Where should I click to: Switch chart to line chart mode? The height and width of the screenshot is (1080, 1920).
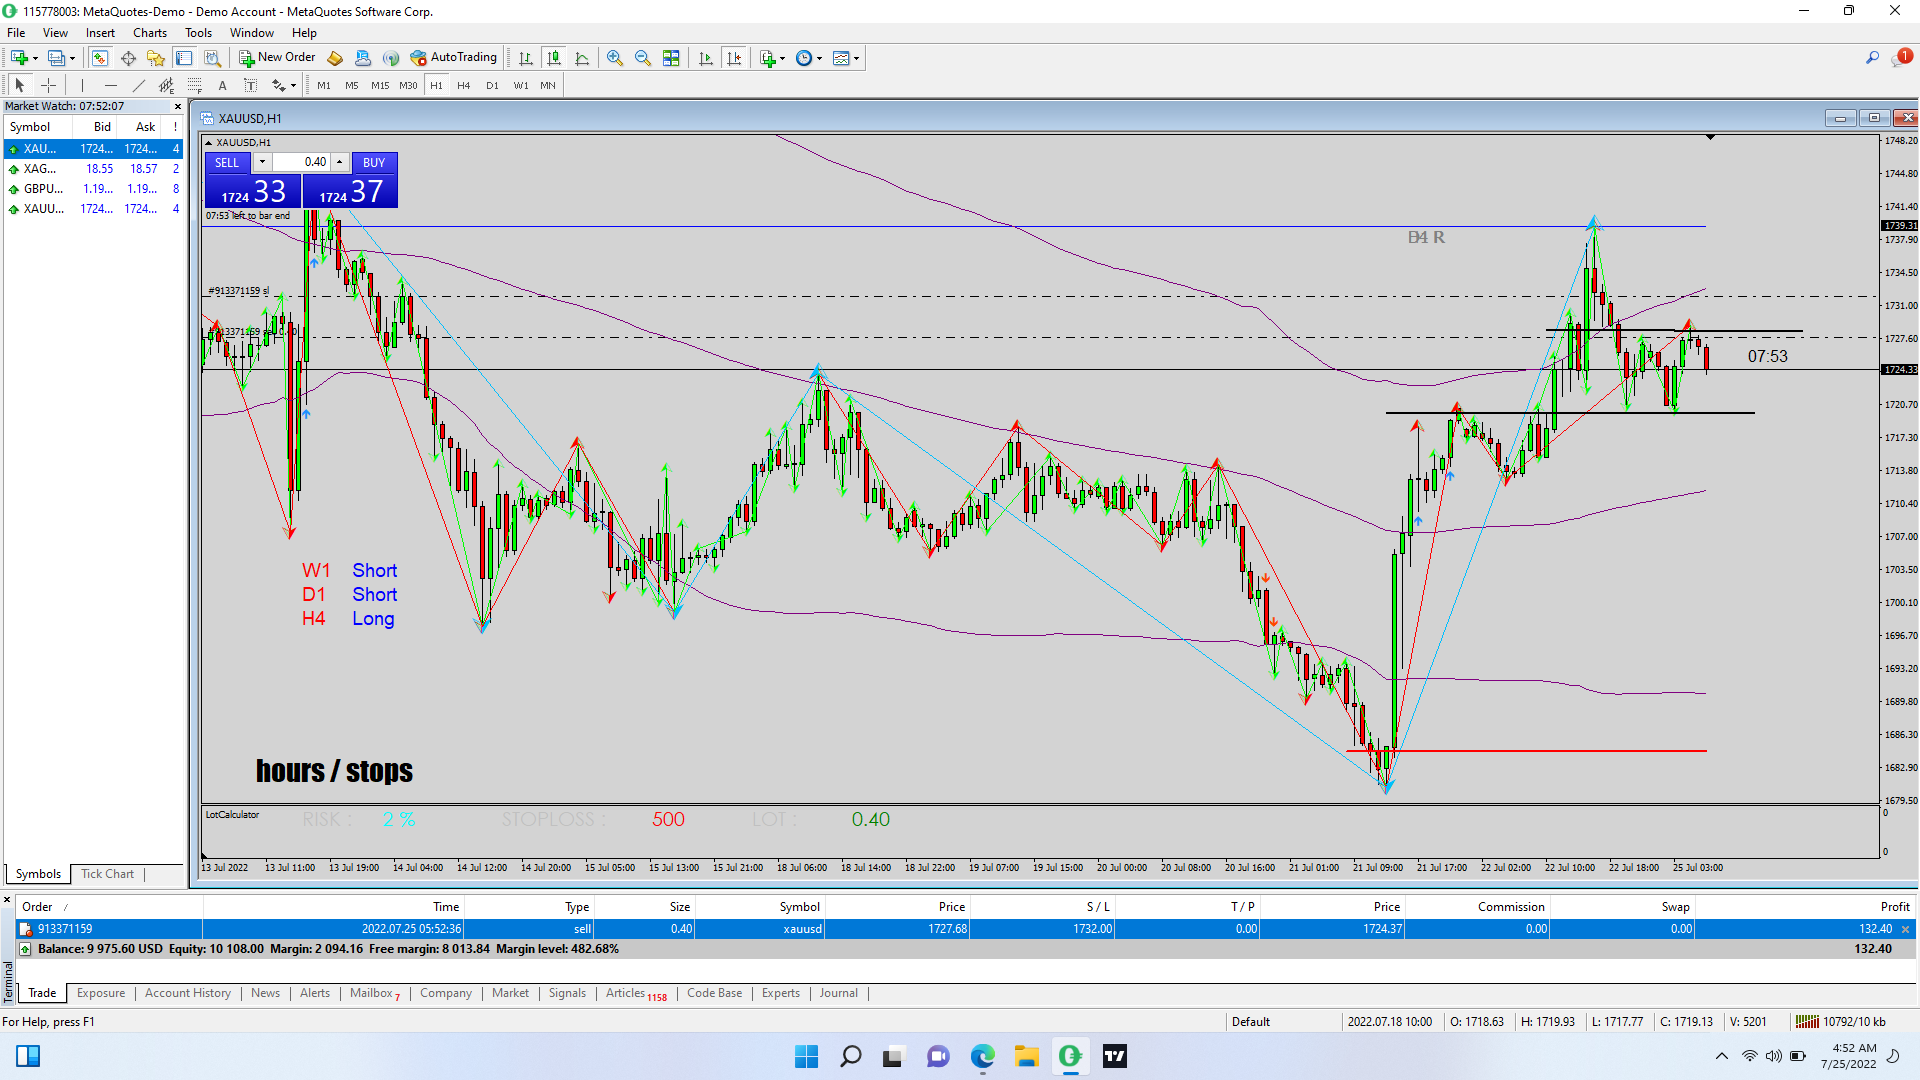(582, 58)
